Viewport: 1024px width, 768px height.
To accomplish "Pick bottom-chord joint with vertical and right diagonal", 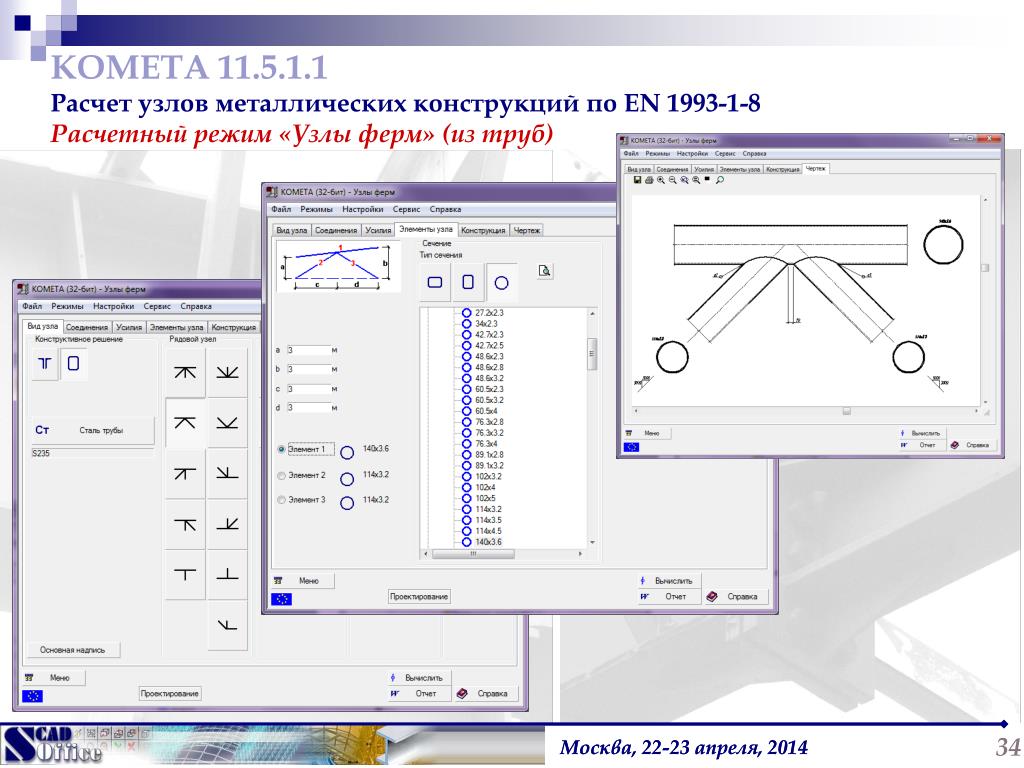I will [227, 524].
